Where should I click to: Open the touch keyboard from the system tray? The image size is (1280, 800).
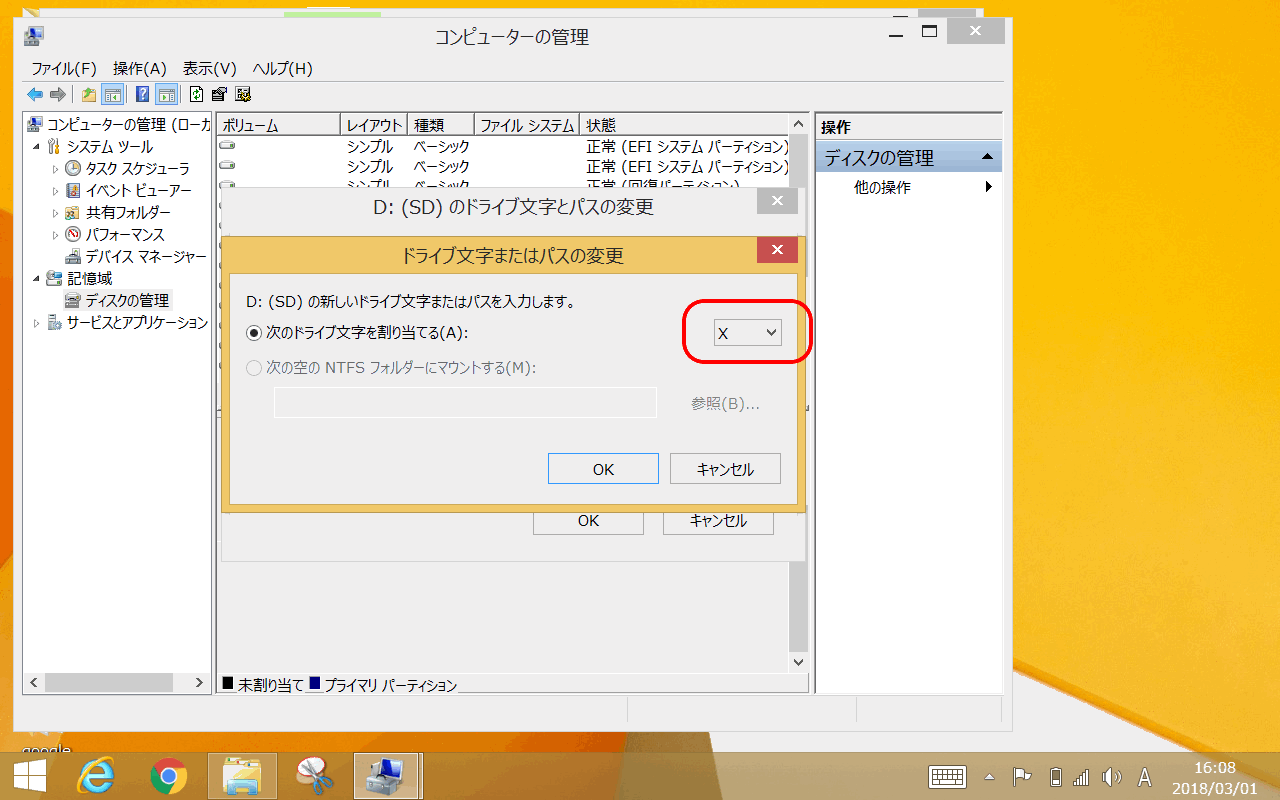(946, 777)
